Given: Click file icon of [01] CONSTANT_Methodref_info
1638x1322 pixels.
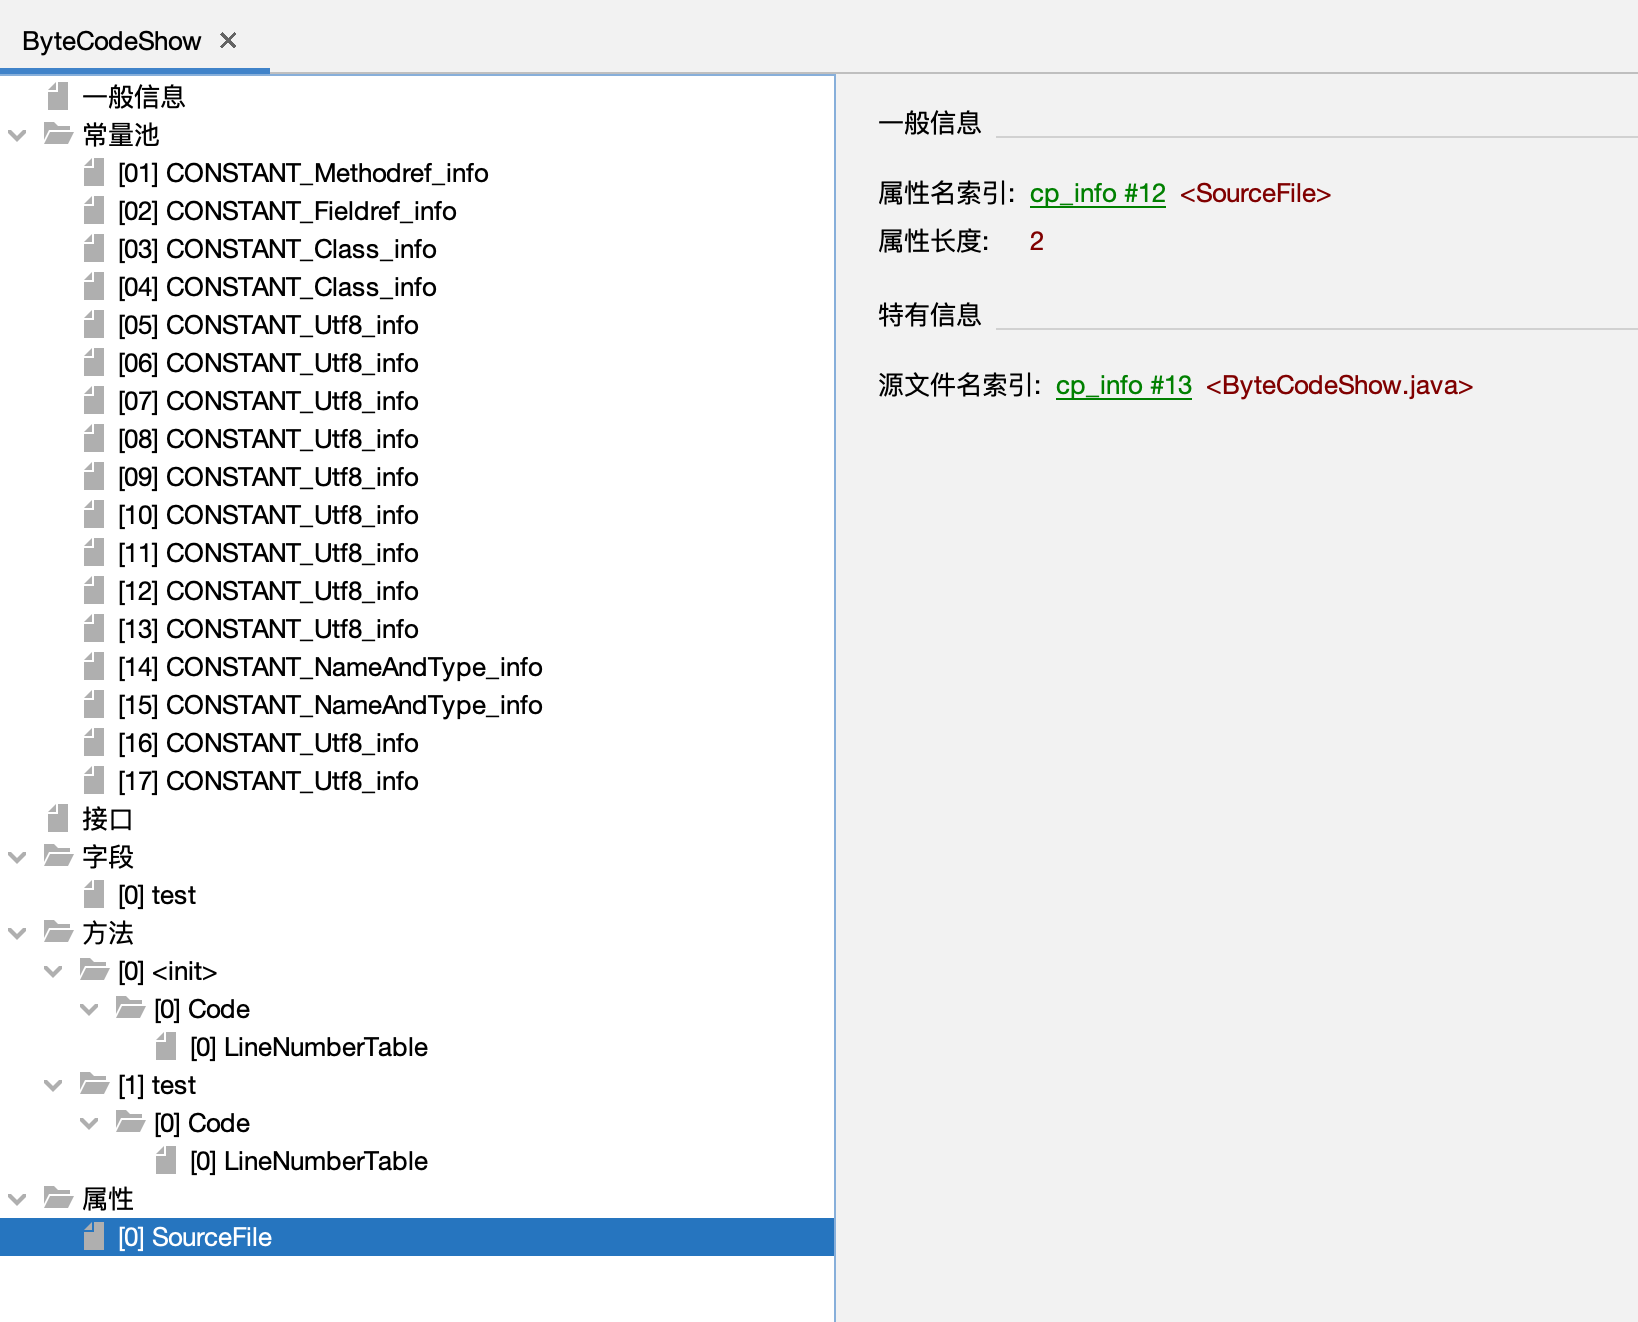Looking at the screenshot, I should point(94,173).
